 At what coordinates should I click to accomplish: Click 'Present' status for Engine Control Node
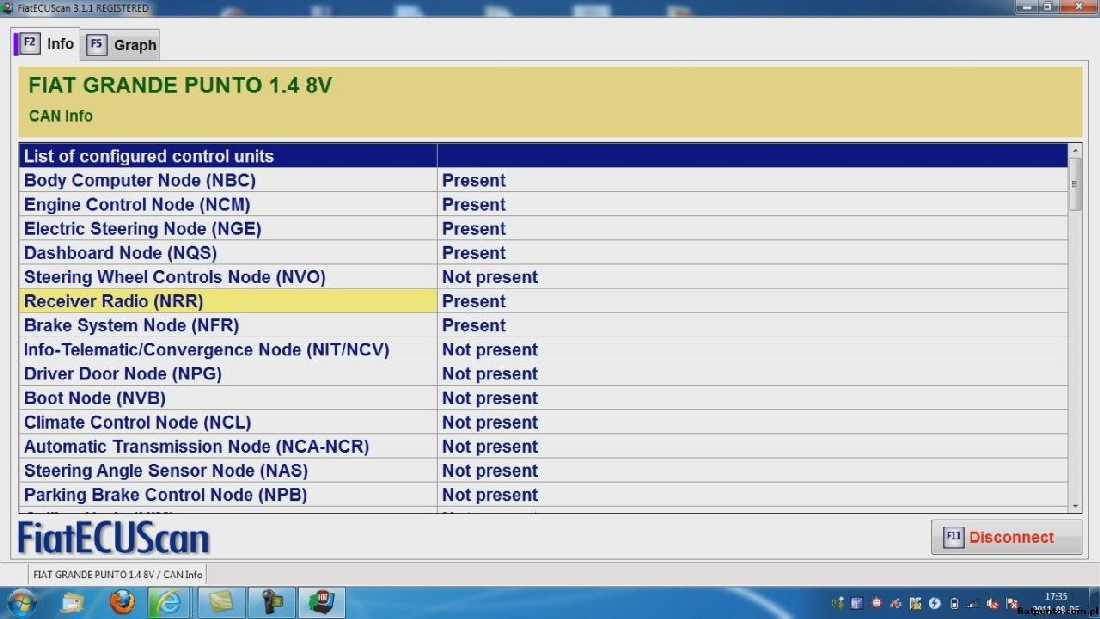[474, 204]
